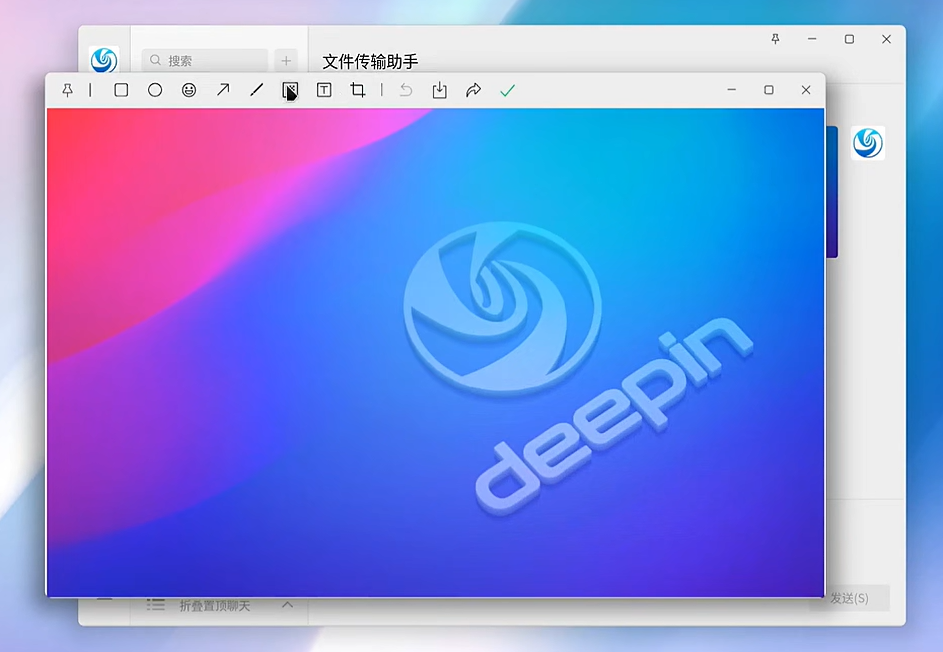Pin the chat window on top

[x=775, y=39]
